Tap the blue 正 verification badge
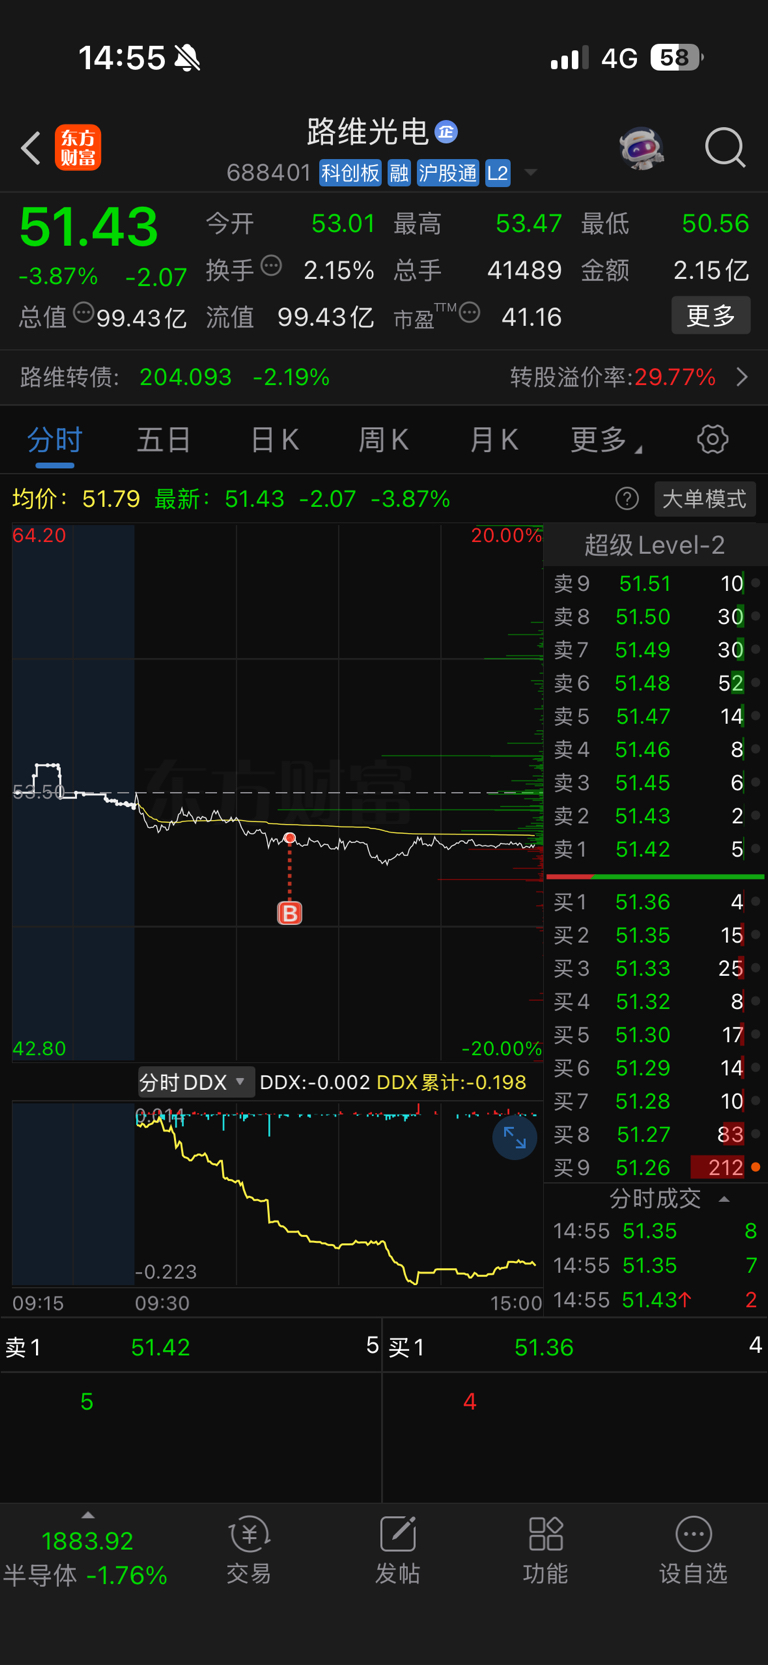The width and height of the screenshot is (769, 1665). [446, 131]
